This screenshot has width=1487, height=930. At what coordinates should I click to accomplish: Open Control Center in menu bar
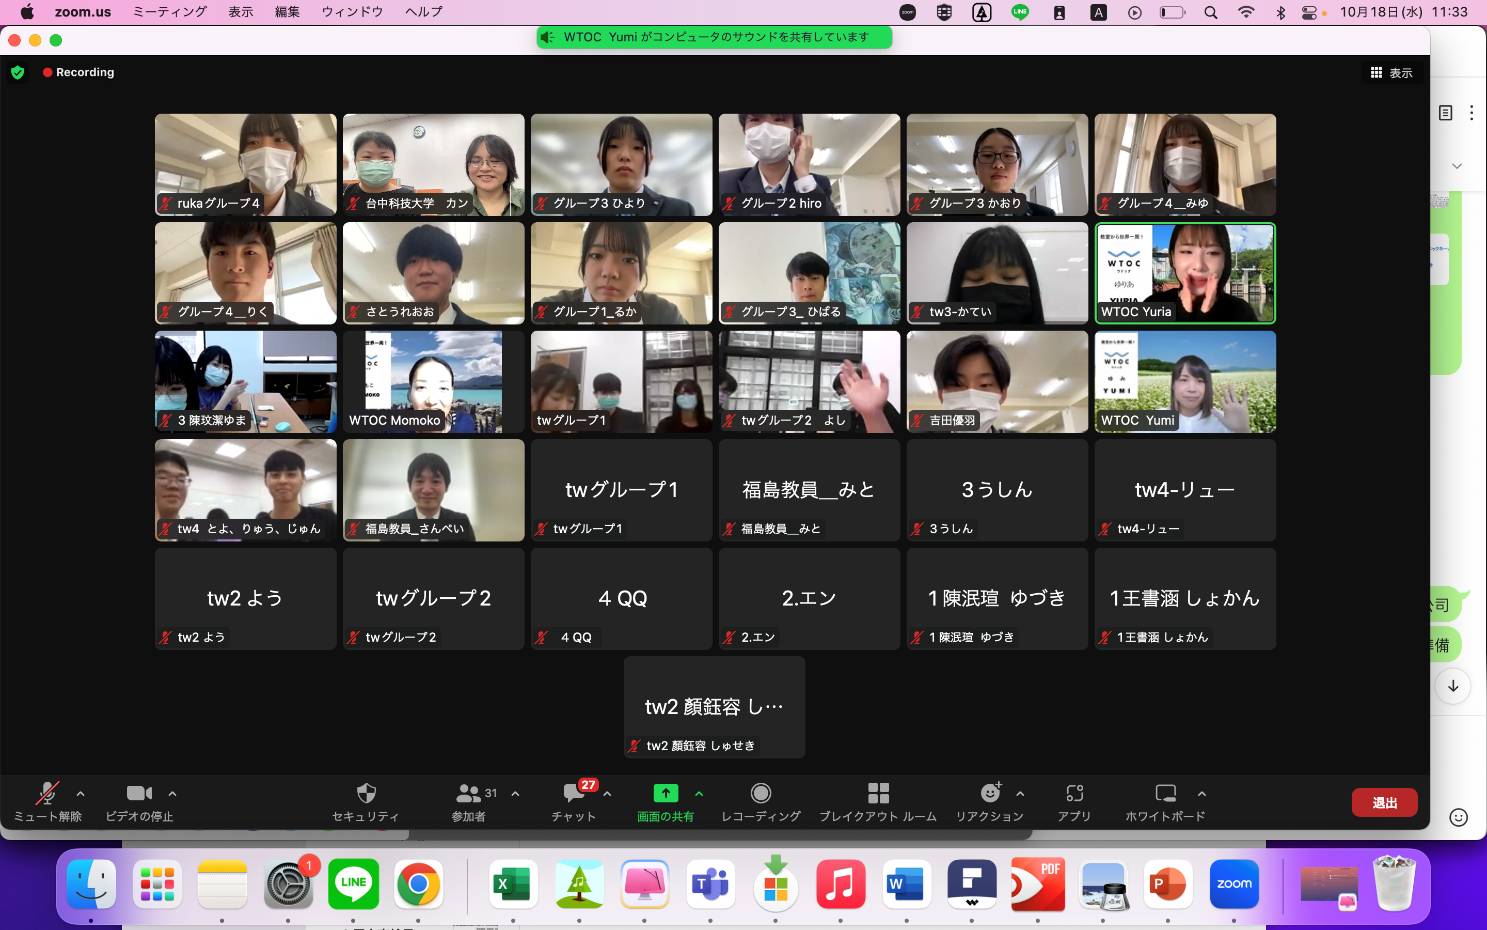click(1309, 12)
